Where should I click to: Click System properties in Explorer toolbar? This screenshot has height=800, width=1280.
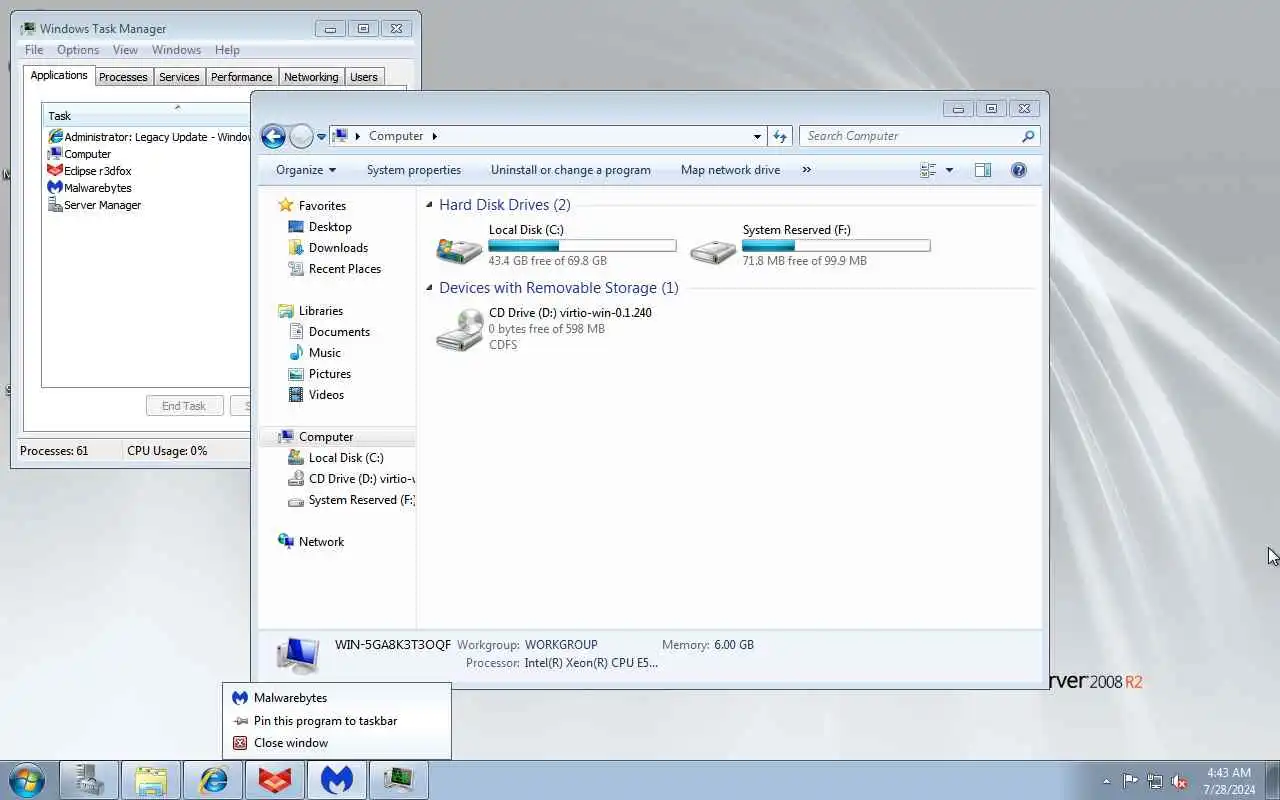click(x=414, y=170)
